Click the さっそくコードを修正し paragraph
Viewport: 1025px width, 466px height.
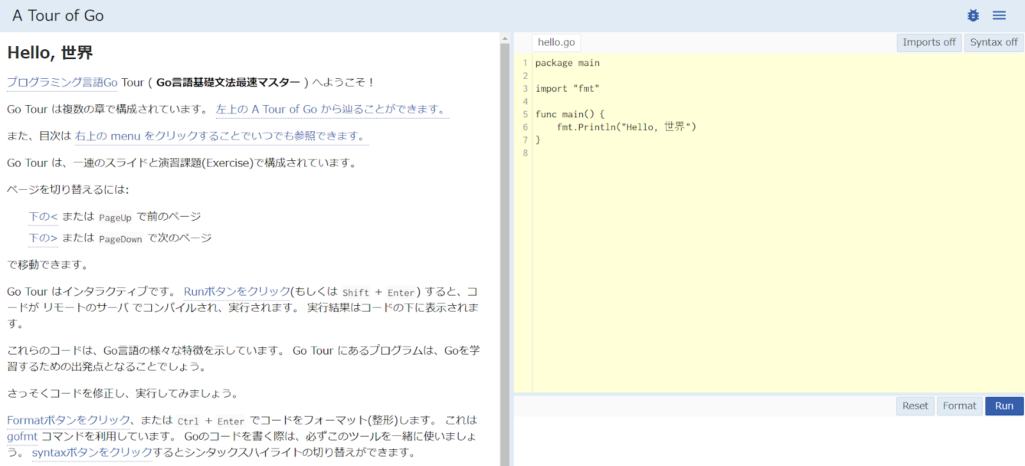click(122, 393)
